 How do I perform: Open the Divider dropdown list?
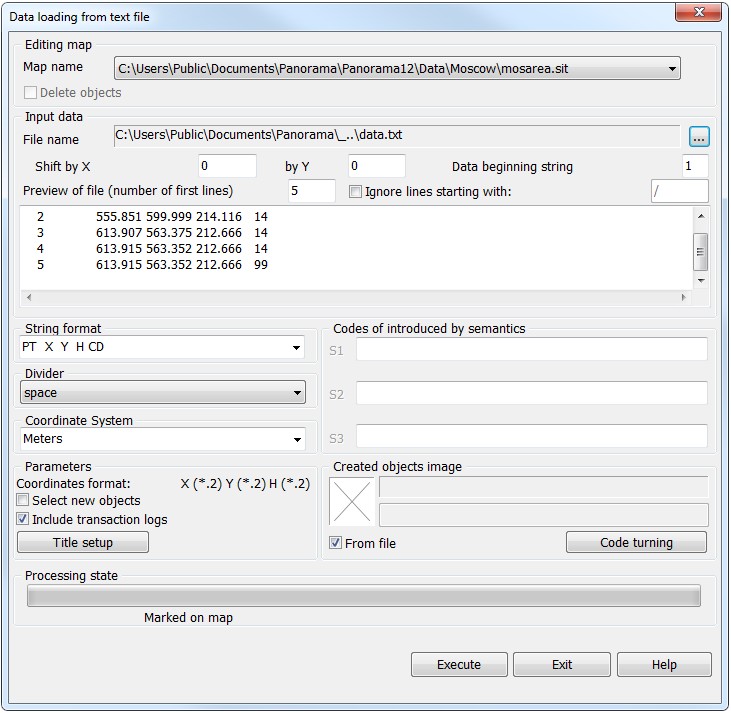tap(297, 394)
